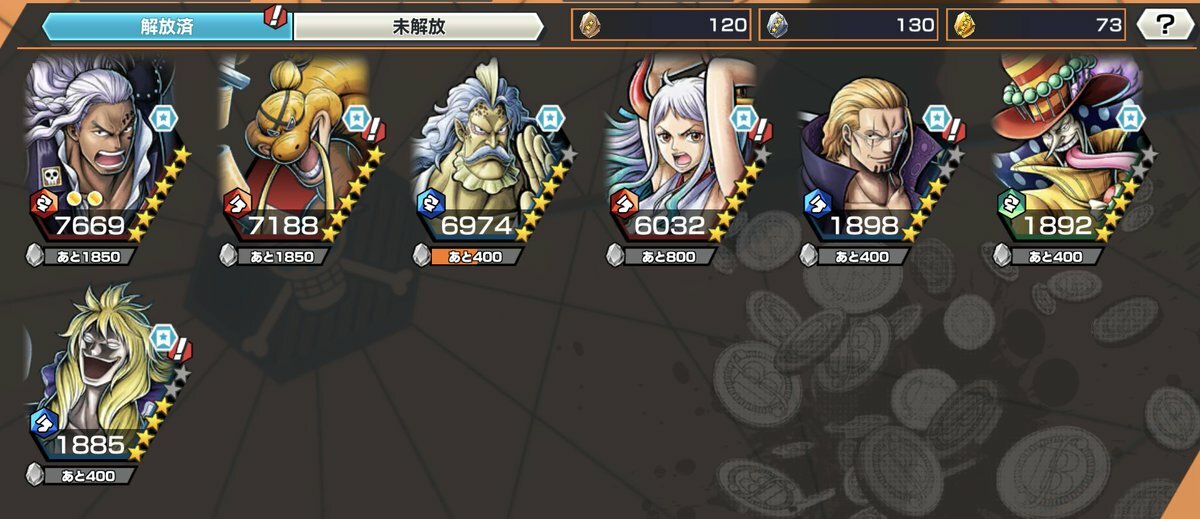Select the top-hat character card showing 1892
The height and width of the screenshot is (519, 1200).
pos(1074,150)
